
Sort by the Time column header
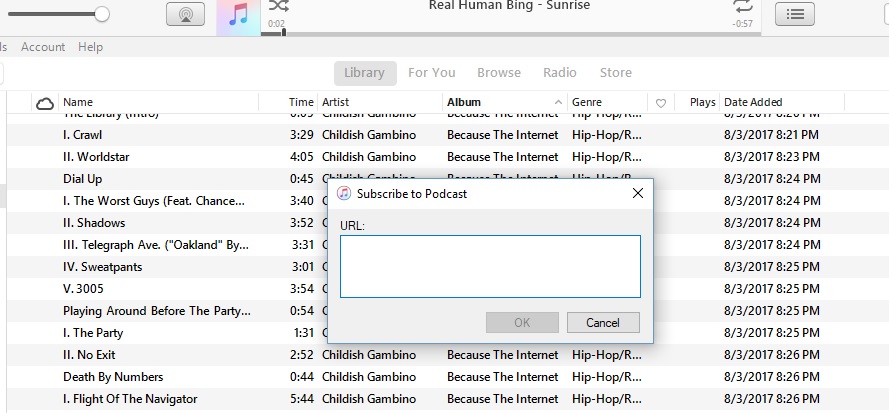pos(301,102)
